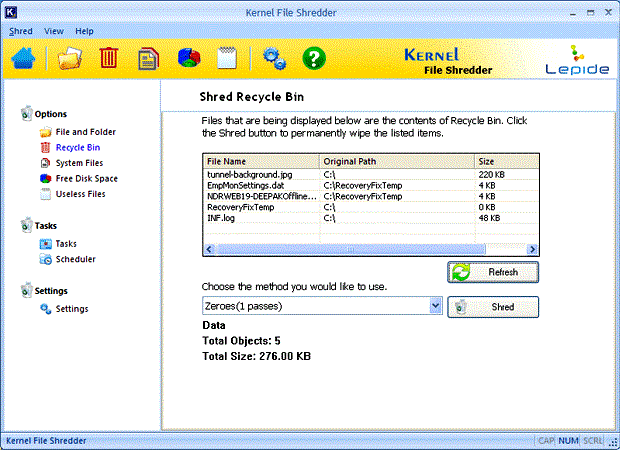Click the Settings section bin icon
Image resolution: width=620 pixels, height=450 pixels.
pyautogui.click(x=26, y=290)
